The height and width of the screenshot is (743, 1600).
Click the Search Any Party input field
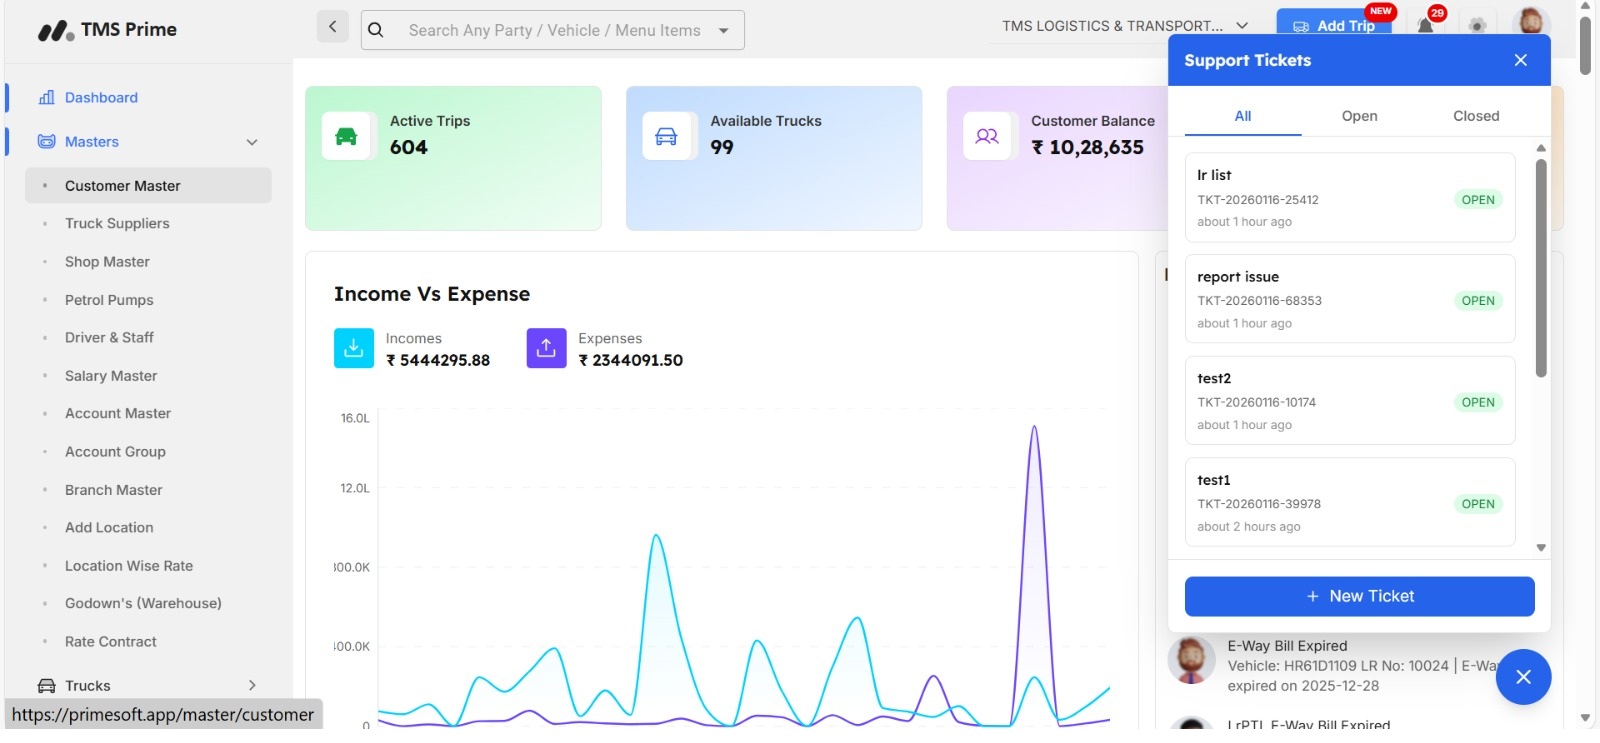coord(554,31)
